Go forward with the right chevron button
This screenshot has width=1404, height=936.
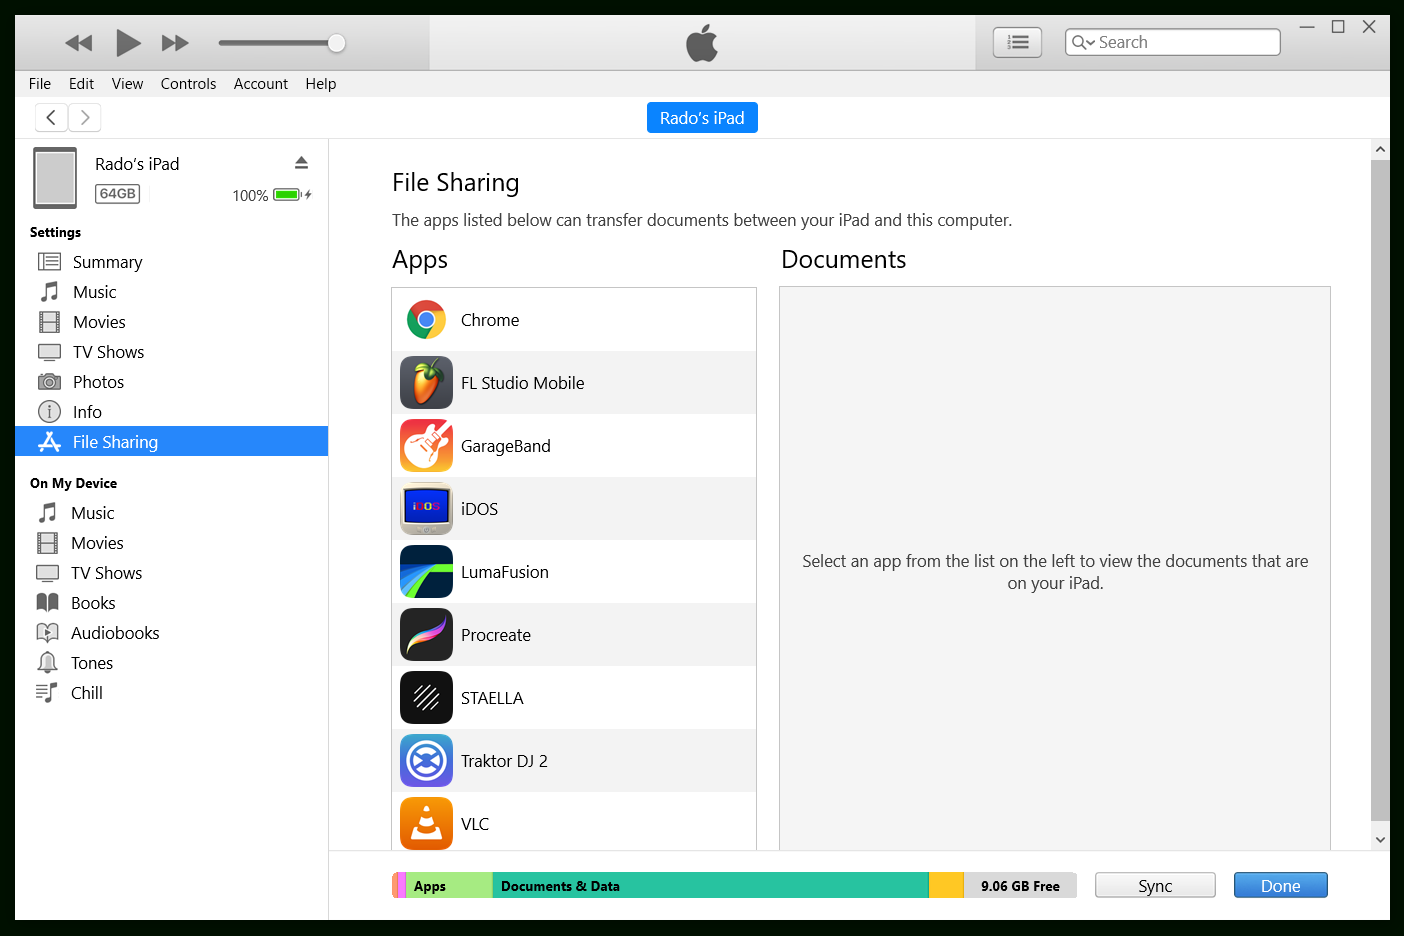click(85, 118)
